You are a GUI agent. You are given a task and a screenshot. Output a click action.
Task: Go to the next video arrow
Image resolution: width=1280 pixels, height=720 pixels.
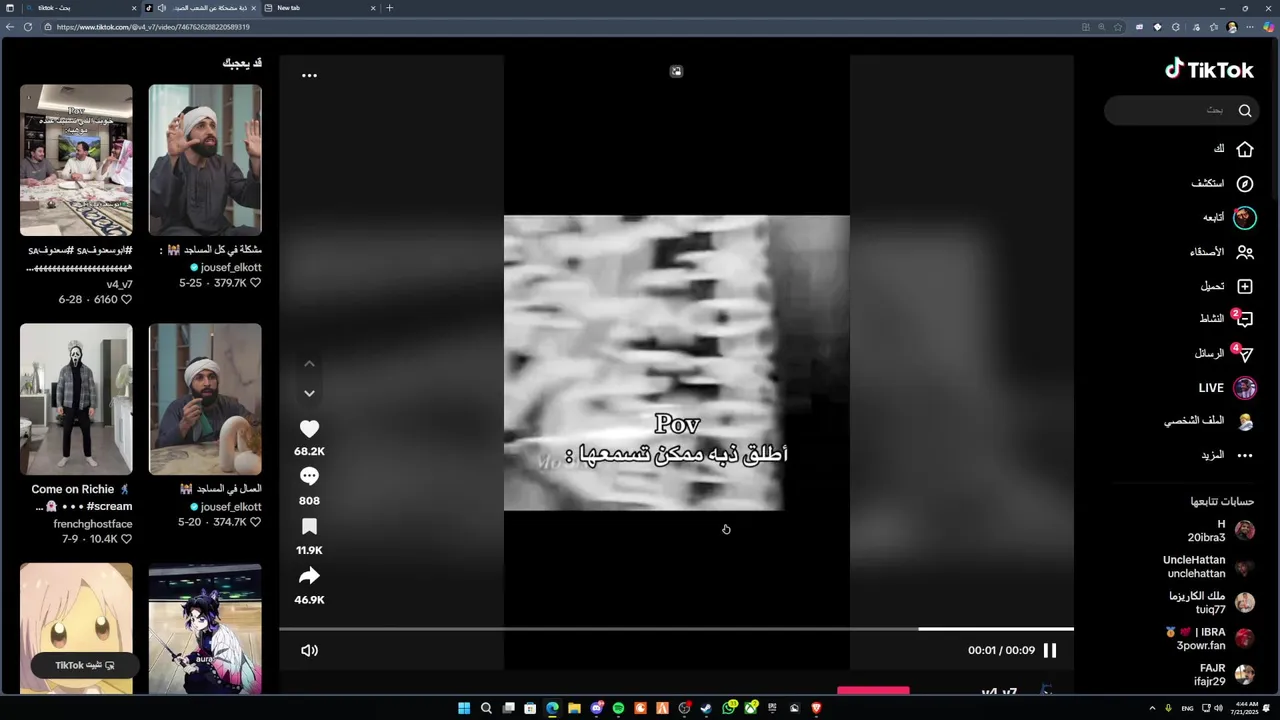(x=309, y=393)
